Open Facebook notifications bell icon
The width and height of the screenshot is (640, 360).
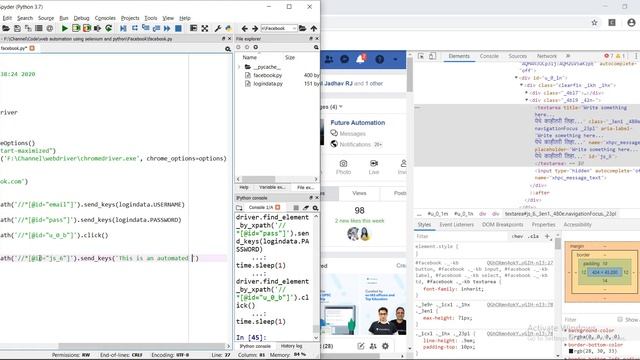coord(360,59)
